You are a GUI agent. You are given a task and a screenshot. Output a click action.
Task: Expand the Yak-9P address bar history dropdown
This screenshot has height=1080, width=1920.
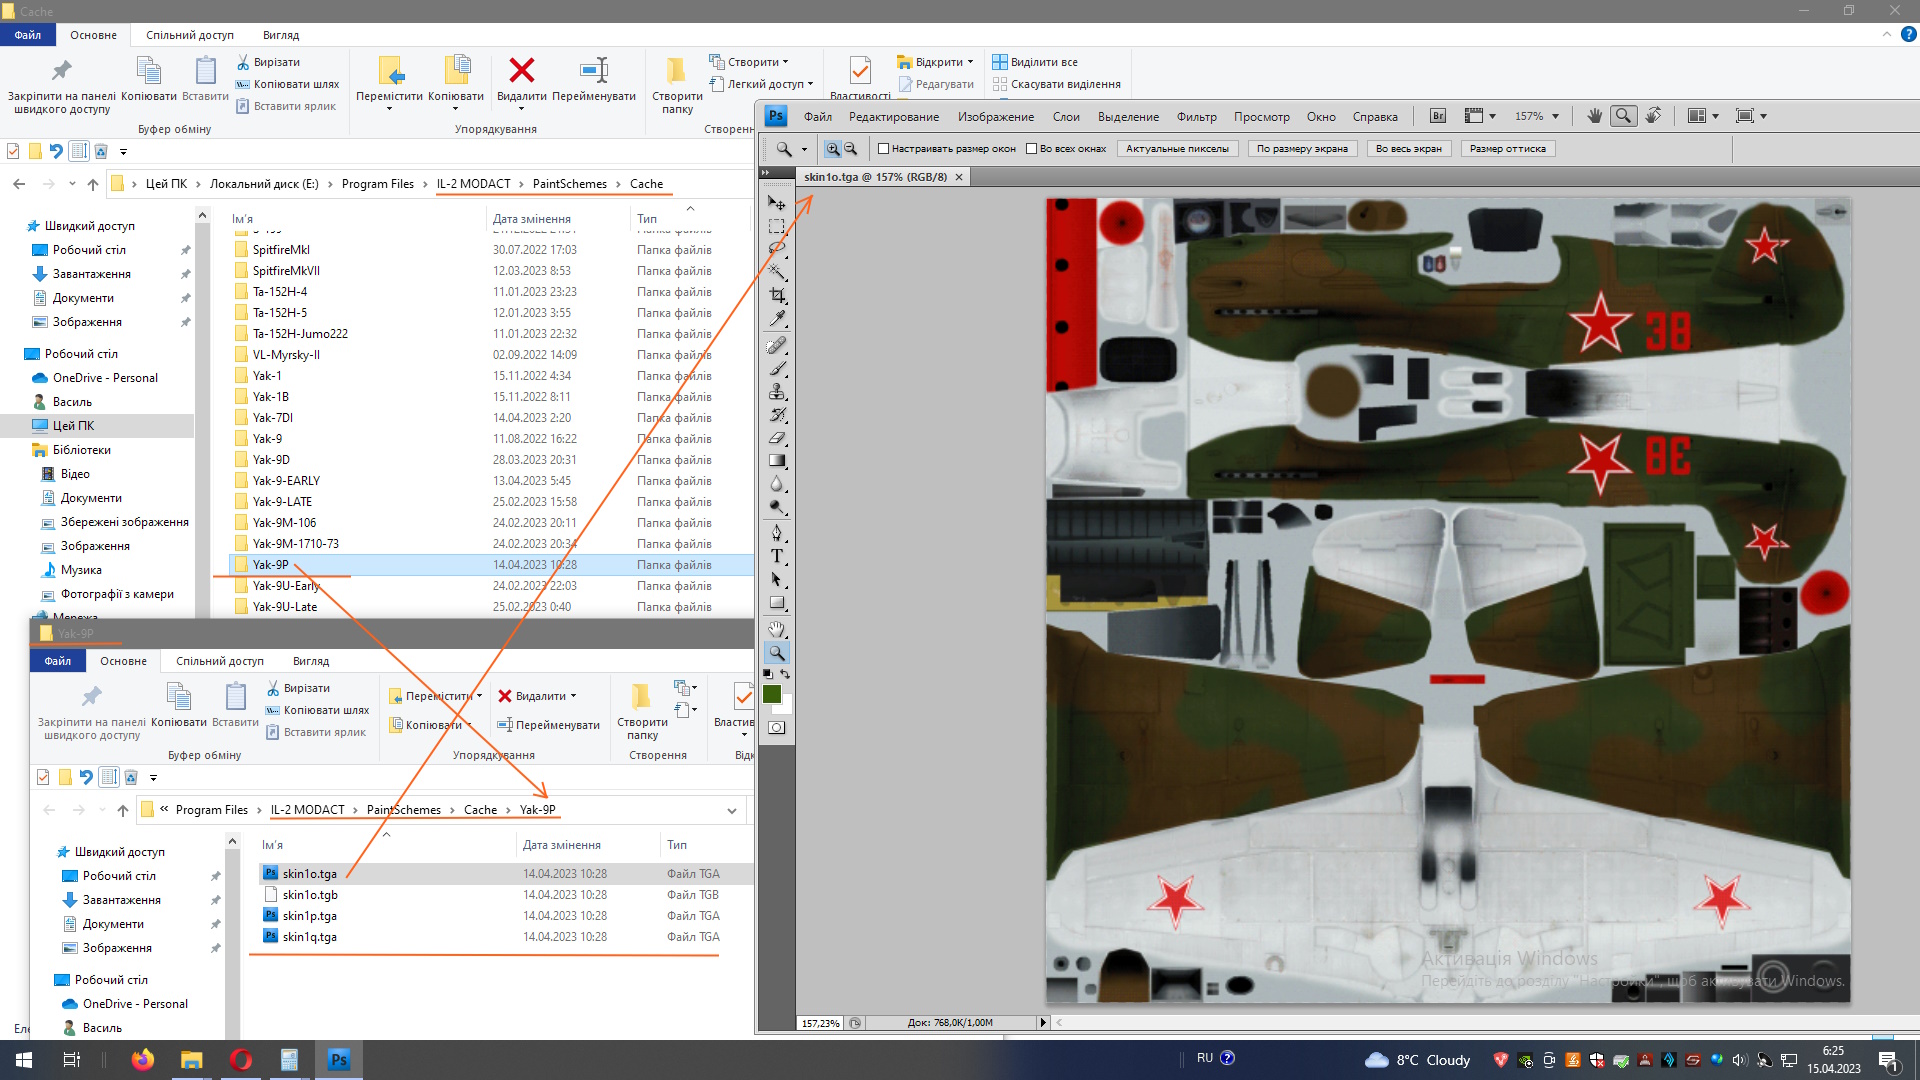pos(732,811)
